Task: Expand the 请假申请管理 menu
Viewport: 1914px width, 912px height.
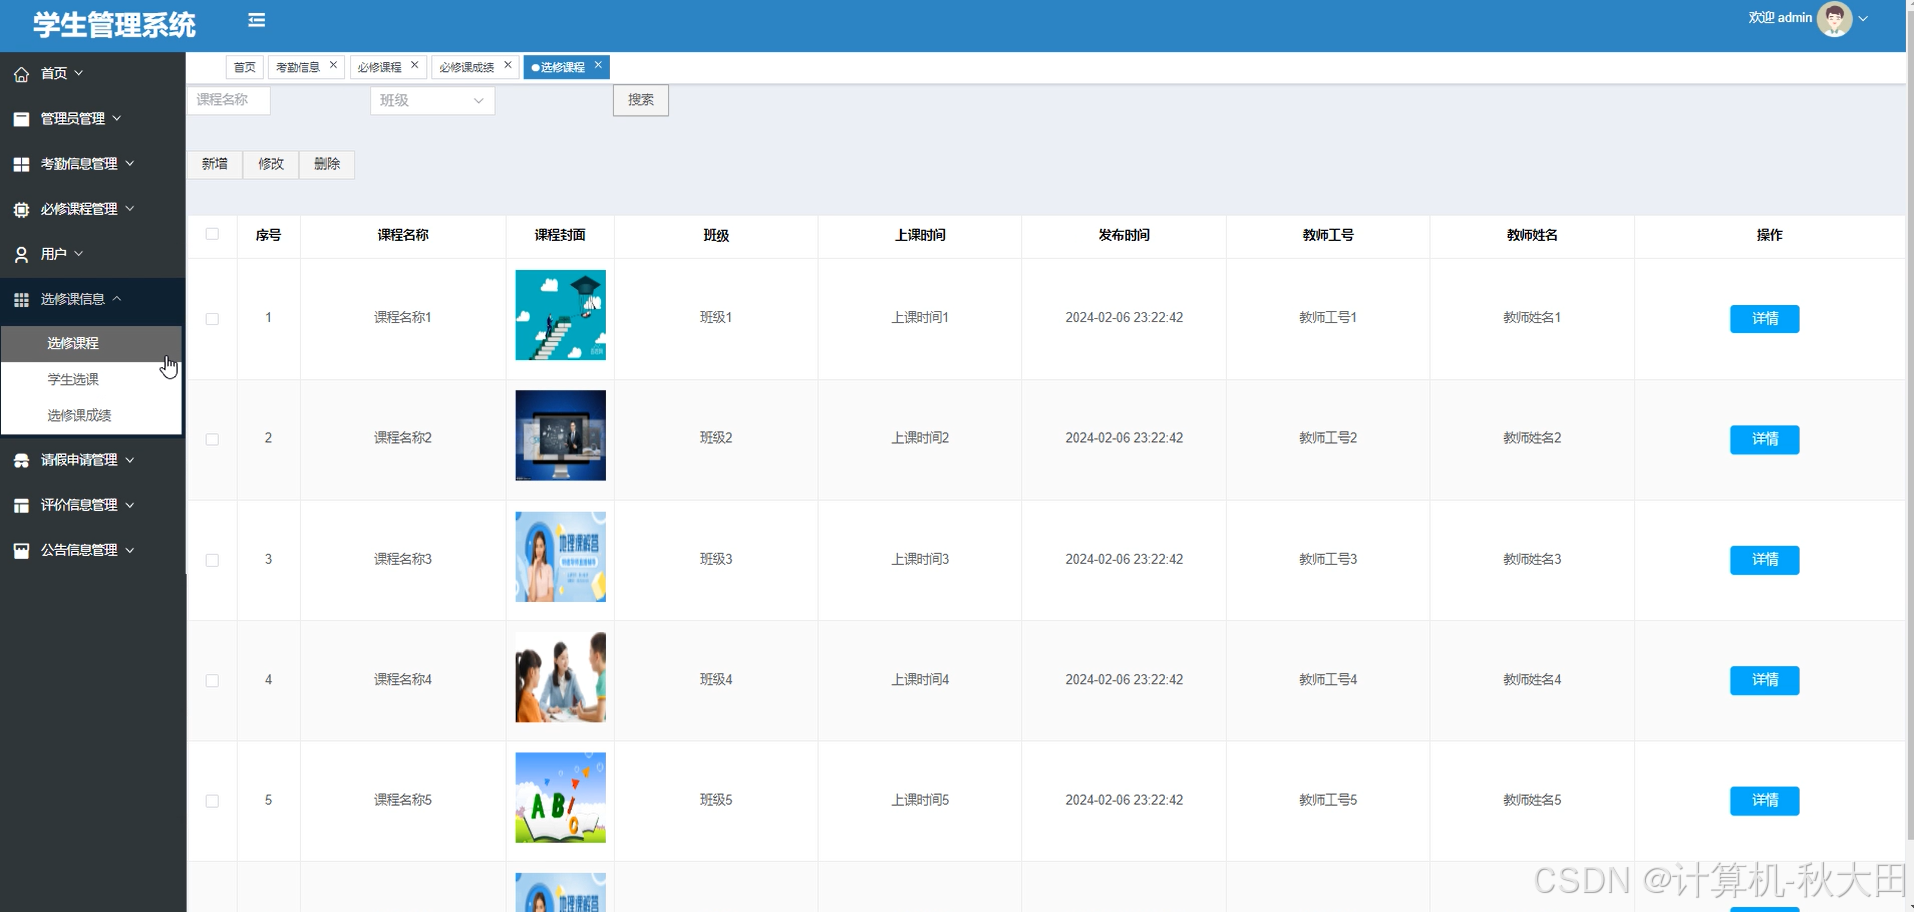Action: click(130, 459)
